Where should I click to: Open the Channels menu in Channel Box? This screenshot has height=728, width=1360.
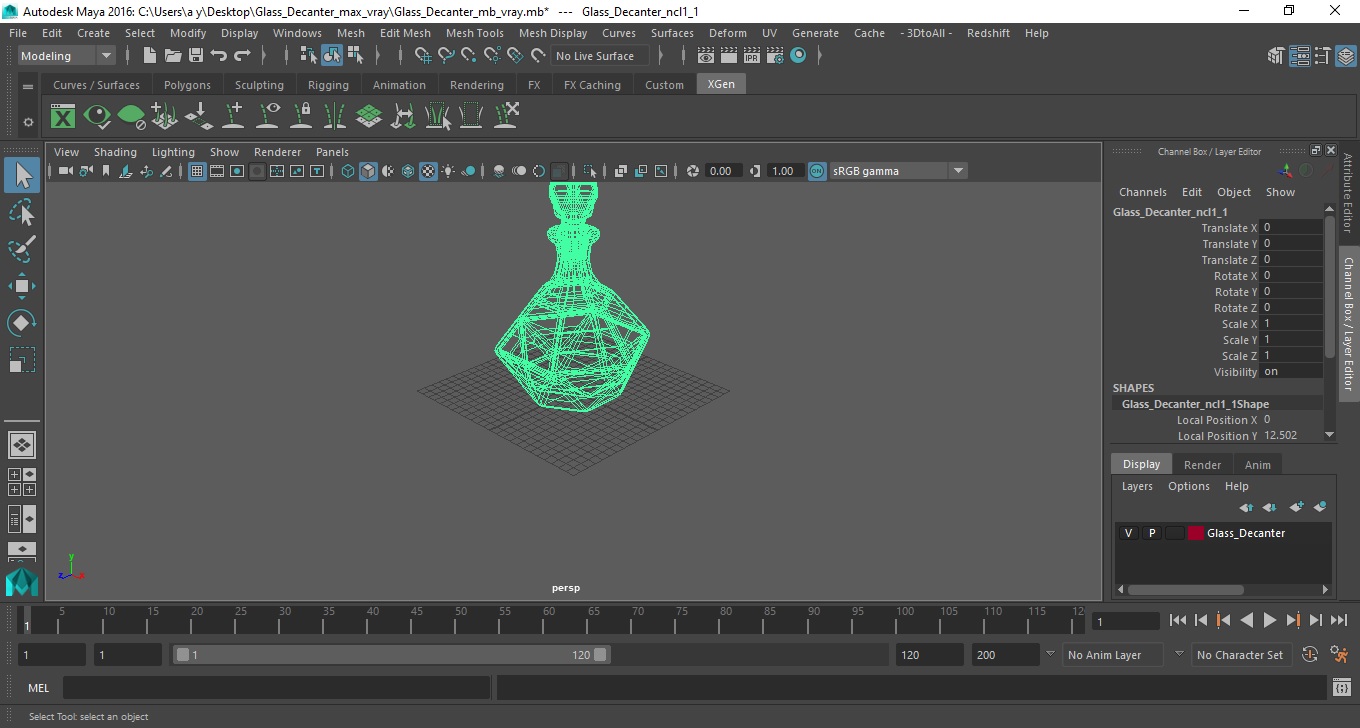tap(1142, 192)
